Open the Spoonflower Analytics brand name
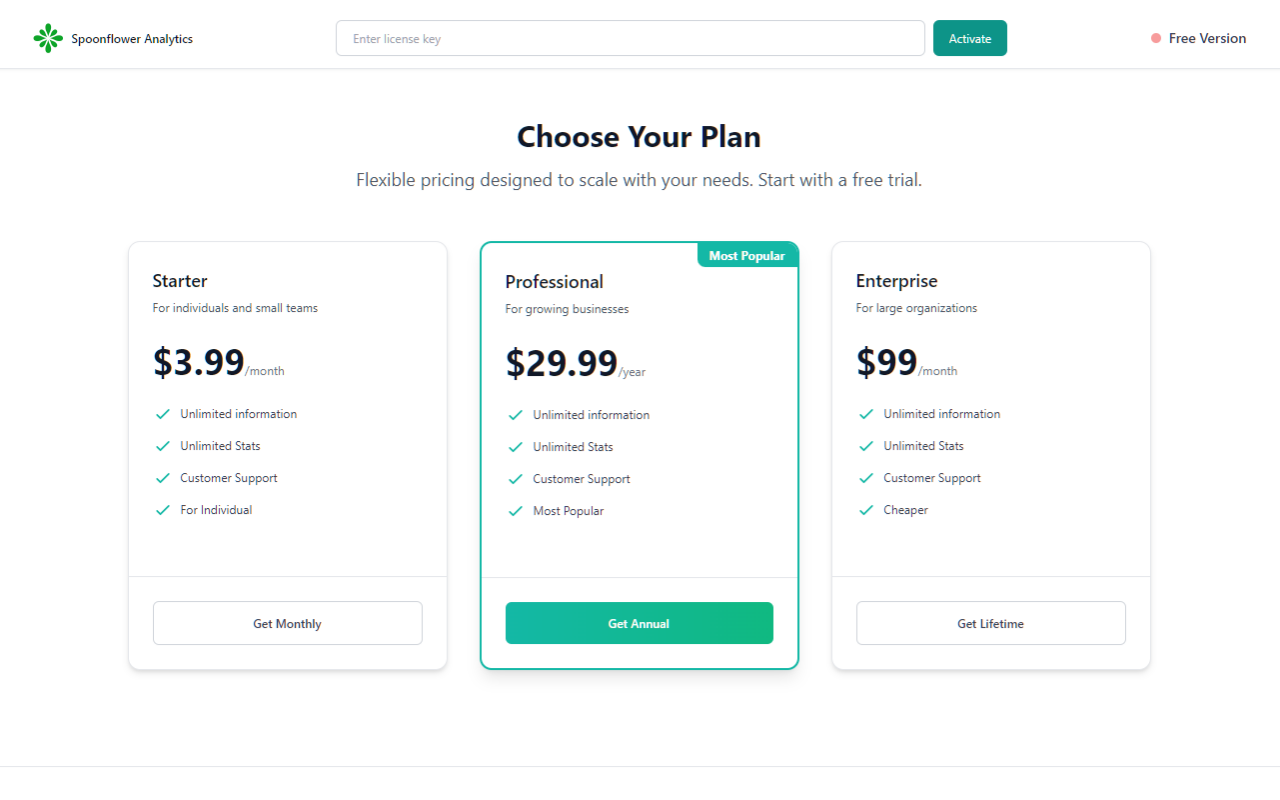Viewport: 1280px width, 800px height. [132, 39]
